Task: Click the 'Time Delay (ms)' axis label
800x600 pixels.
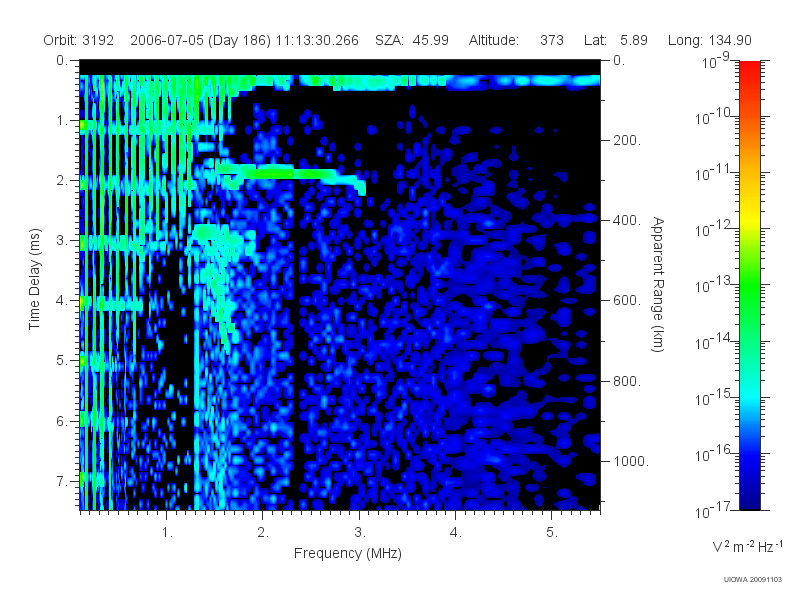Action: 34,280
